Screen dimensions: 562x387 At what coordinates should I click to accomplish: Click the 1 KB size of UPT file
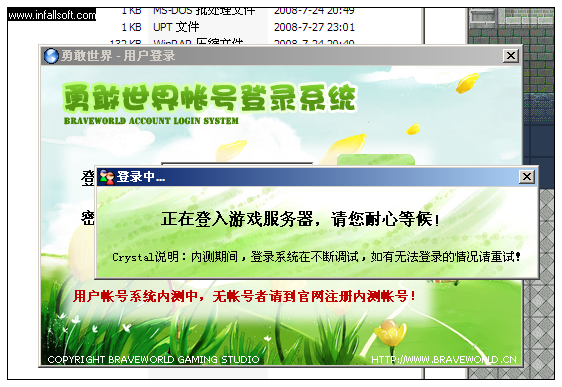(132, 27)
